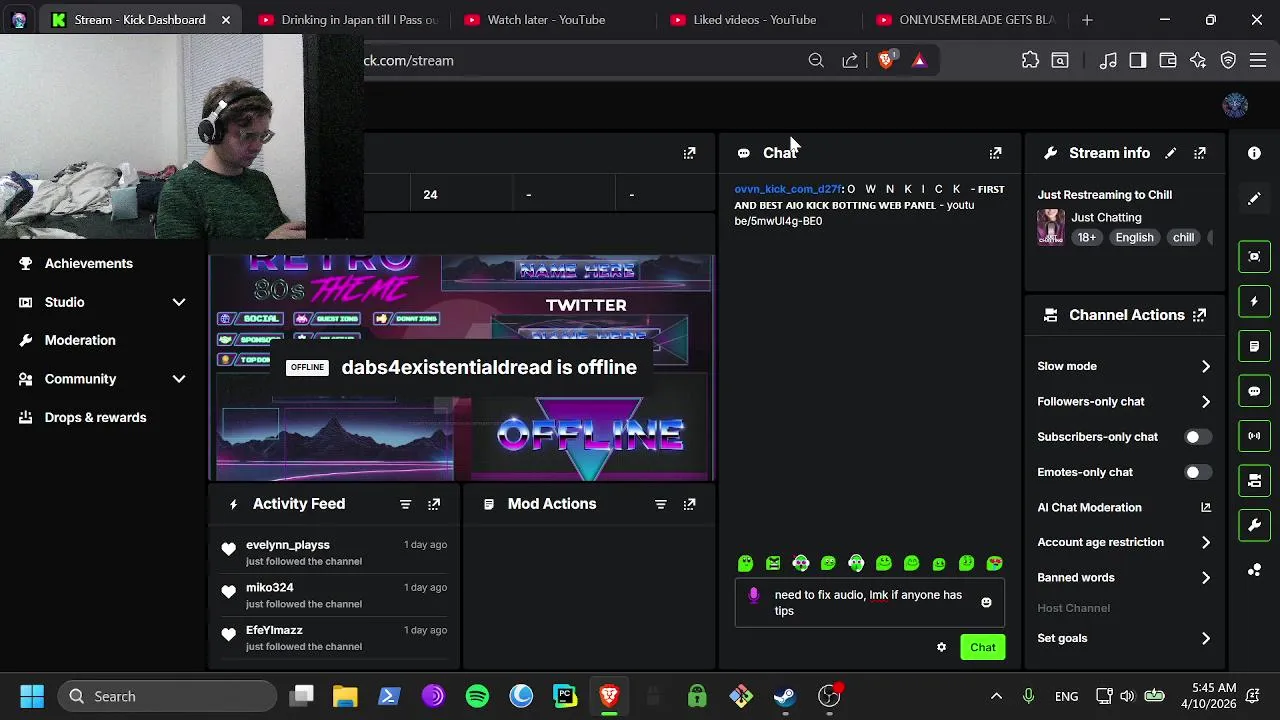Viewport: 1280px width, 720px height.
Task: Toggle Subscribers-only chat
Action: (x=1197, y=437)
